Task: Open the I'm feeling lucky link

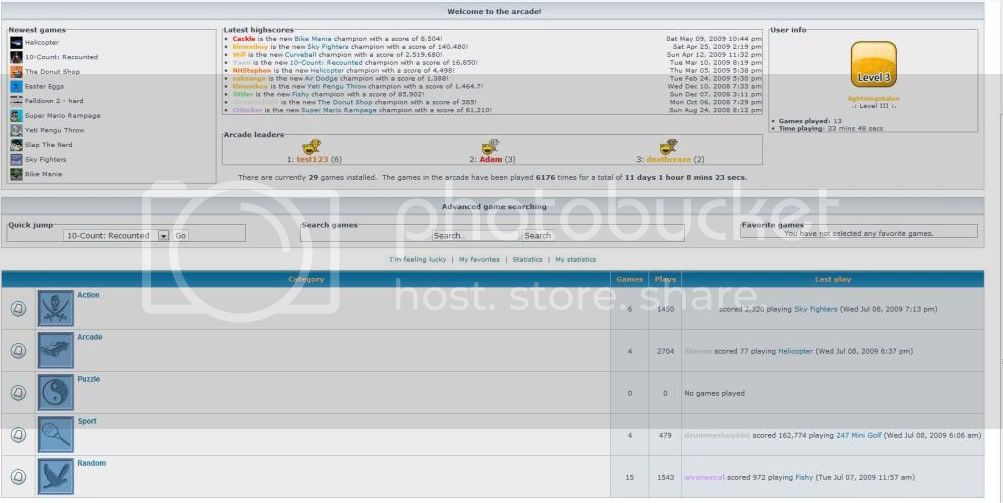Action: (x=418, y=260)
